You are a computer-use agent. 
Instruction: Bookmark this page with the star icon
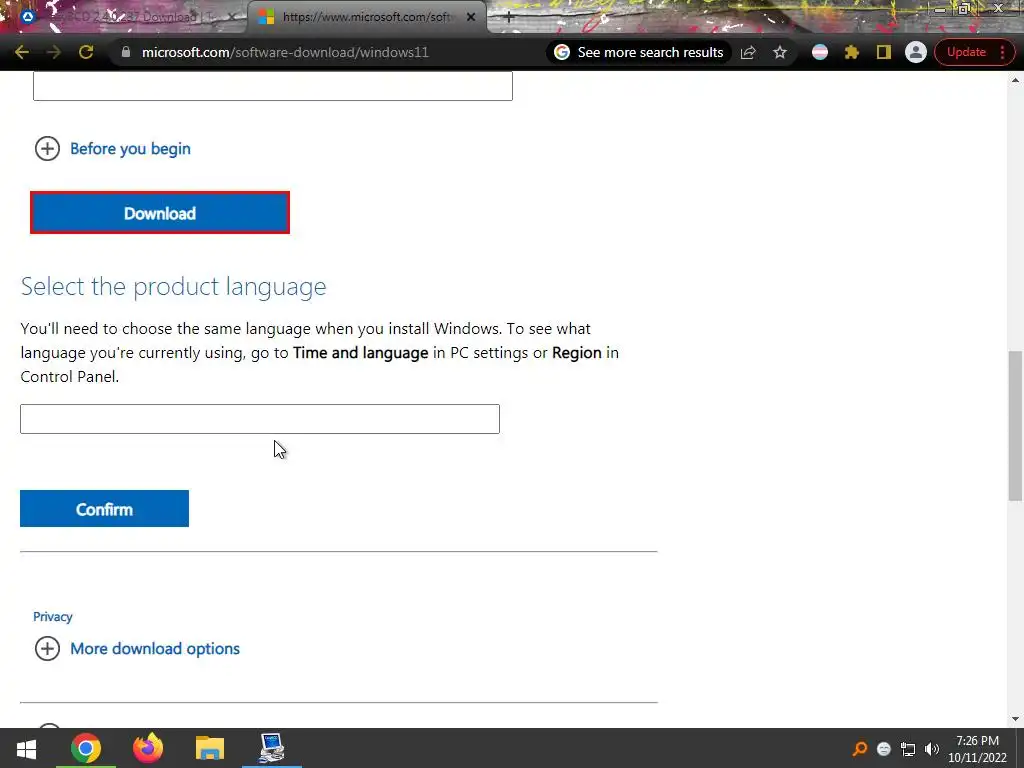coord(780,52)
